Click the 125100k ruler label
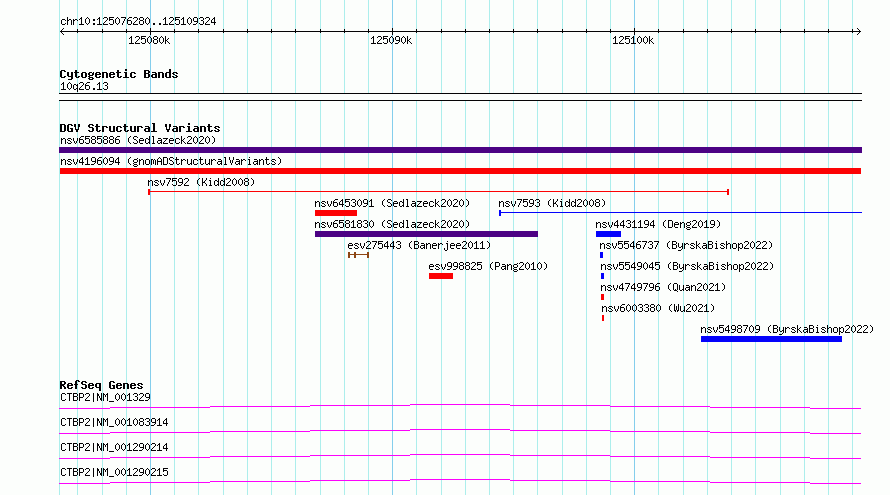The width and height of the screenshot is (890, 495). pos(633,40)
